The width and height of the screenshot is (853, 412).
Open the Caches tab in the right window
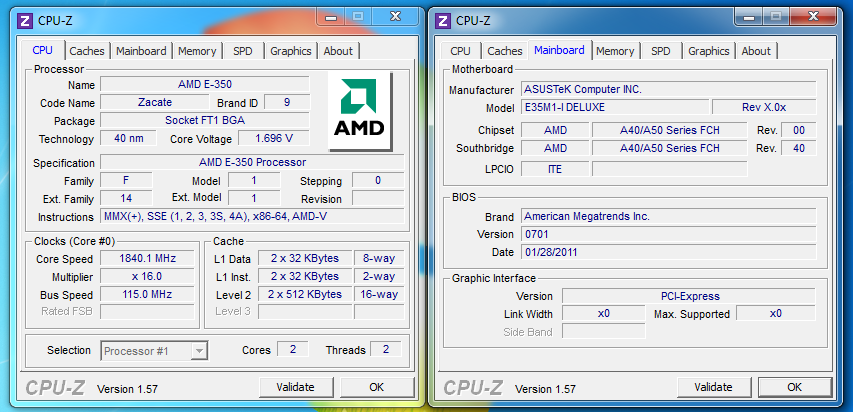tap(505, 51)
